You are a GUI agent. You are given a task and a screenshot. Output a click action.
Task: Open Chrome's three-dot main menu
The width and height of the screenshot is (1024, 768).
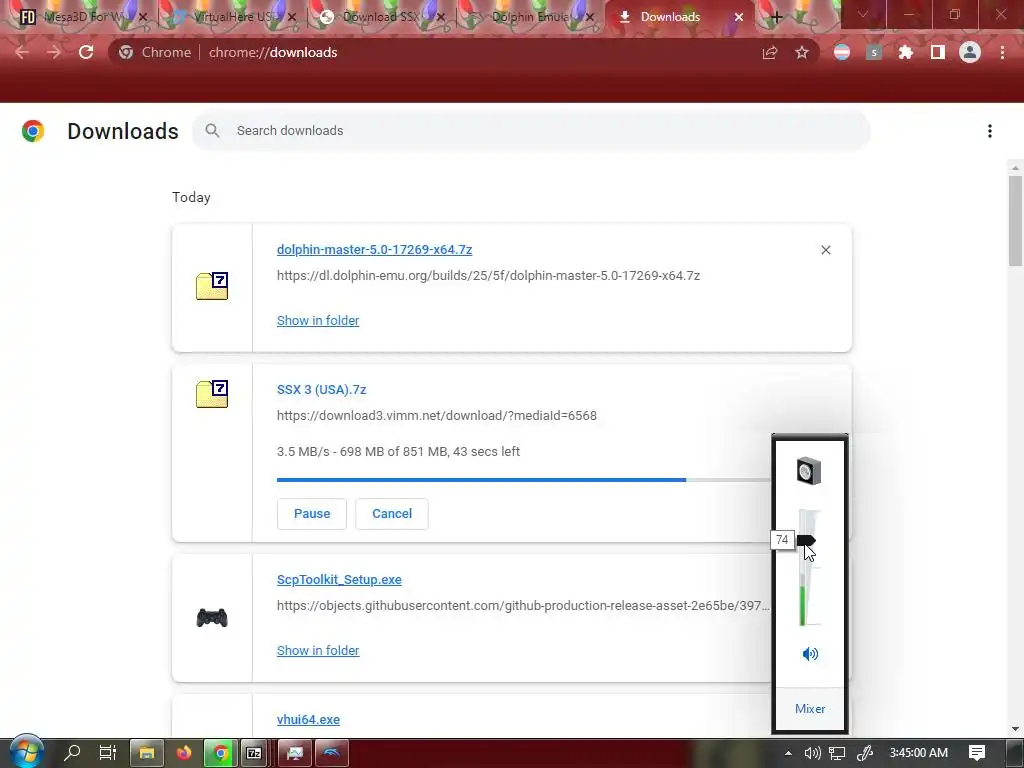point(1002,52)
